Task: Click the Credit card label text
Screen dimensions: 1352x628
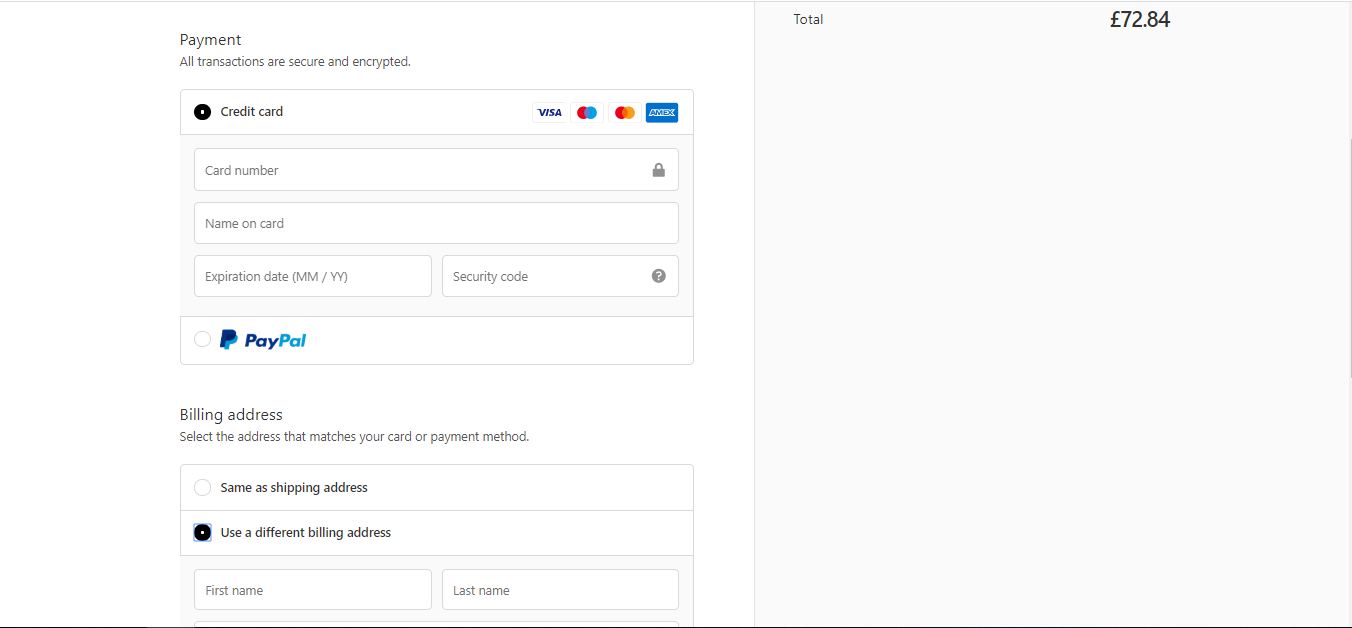Action: (x=252, y=112)
